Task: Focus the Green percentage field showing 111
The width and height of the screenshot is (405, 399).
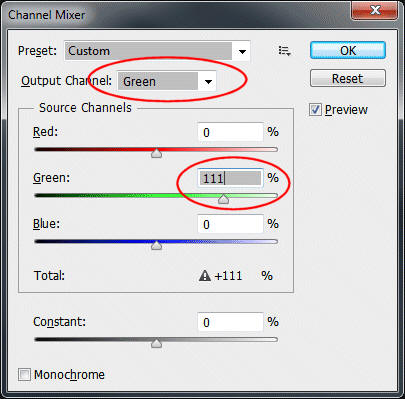Action: (230, 178)
